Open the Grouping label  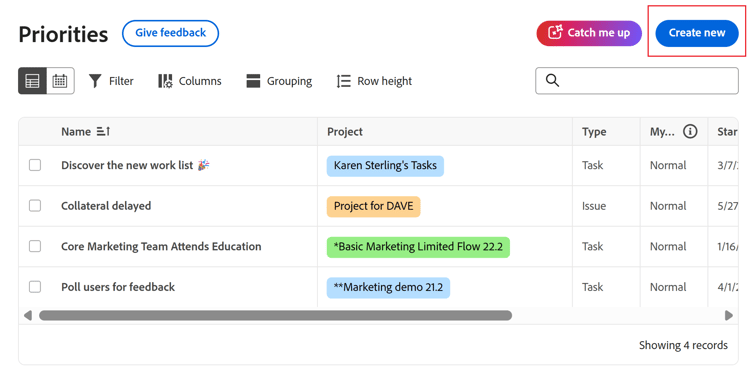click(x=289, y=81)
